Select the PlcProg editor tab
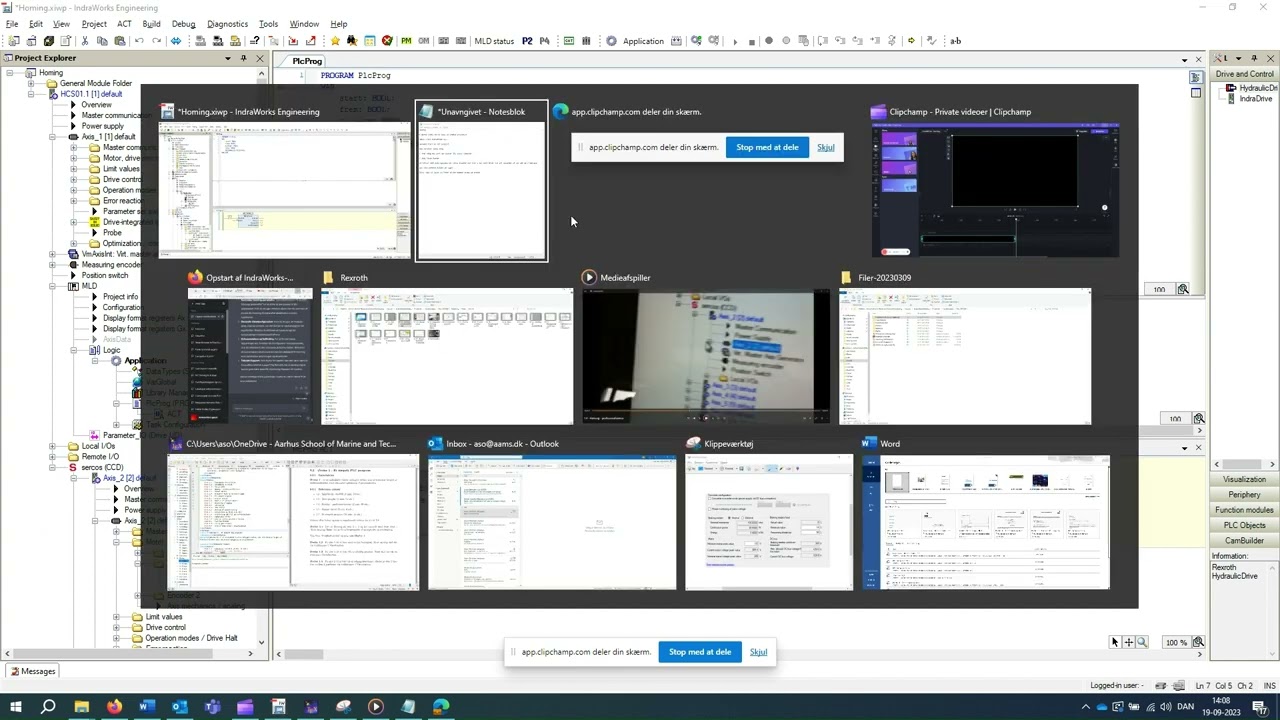The width and height of the screenshot is (1280, 720). (x=307, y=61)
